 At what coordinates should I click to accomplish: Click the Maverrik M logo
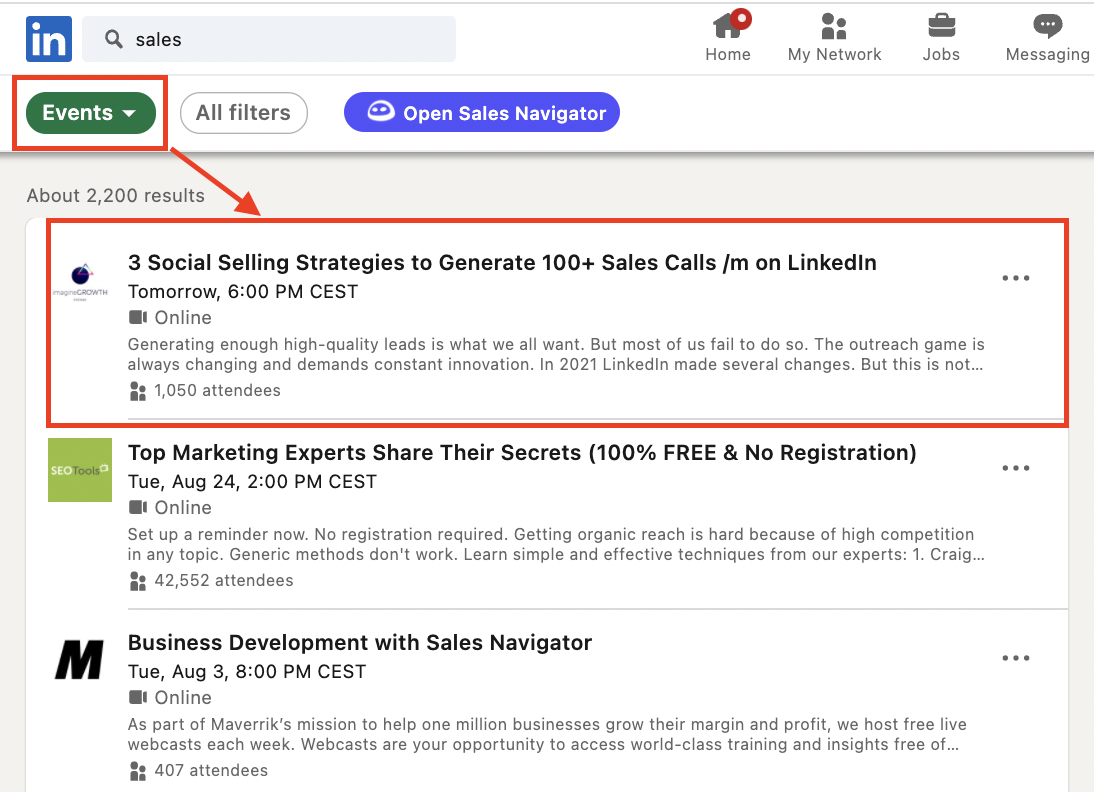click(80, 659)
